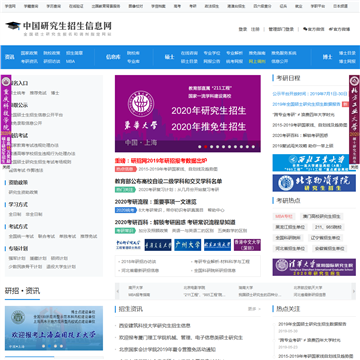Select the active red carousel dot

(x=206, y=147)
